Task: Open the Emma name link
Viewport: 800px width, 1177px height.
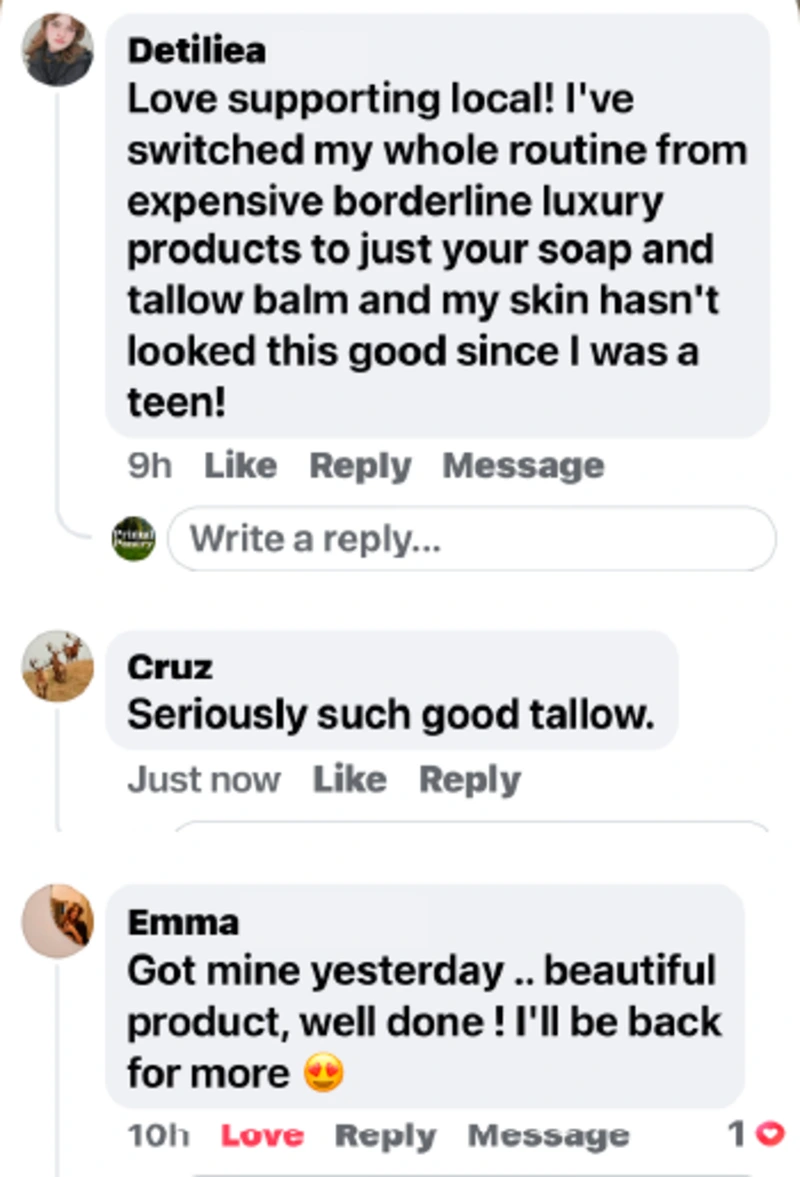Action: click(183, 922)
